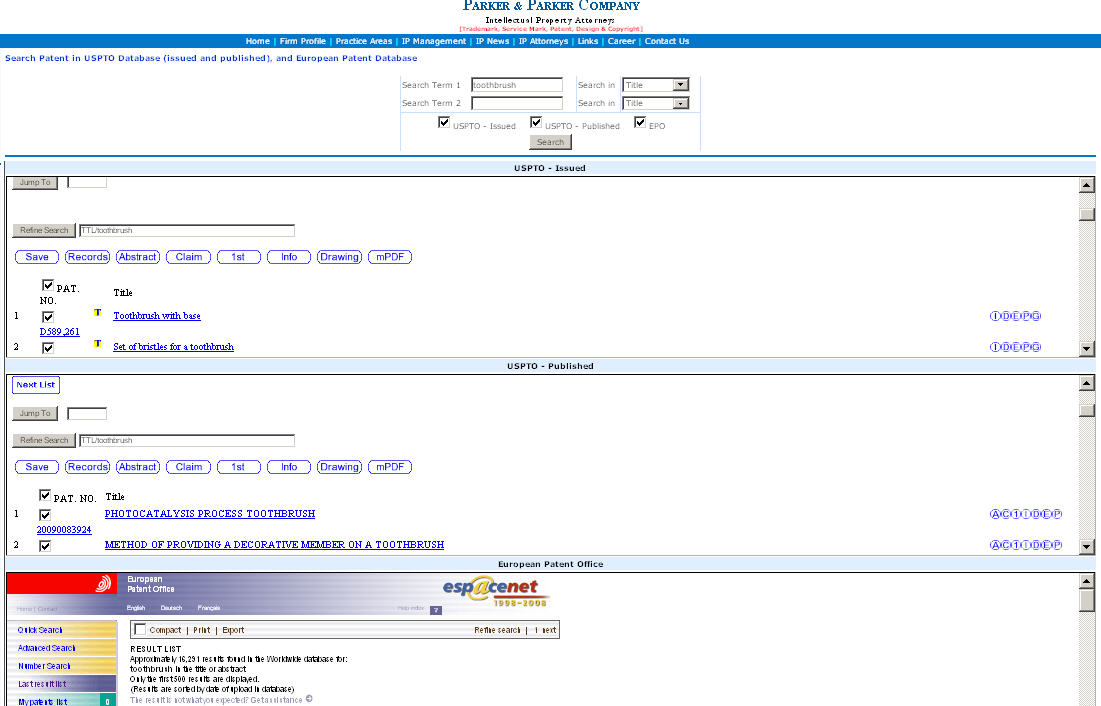Screen dimensions: 1101x706
Task: Click the D icon for Set of bristles row
Action: pos(1005,347)
